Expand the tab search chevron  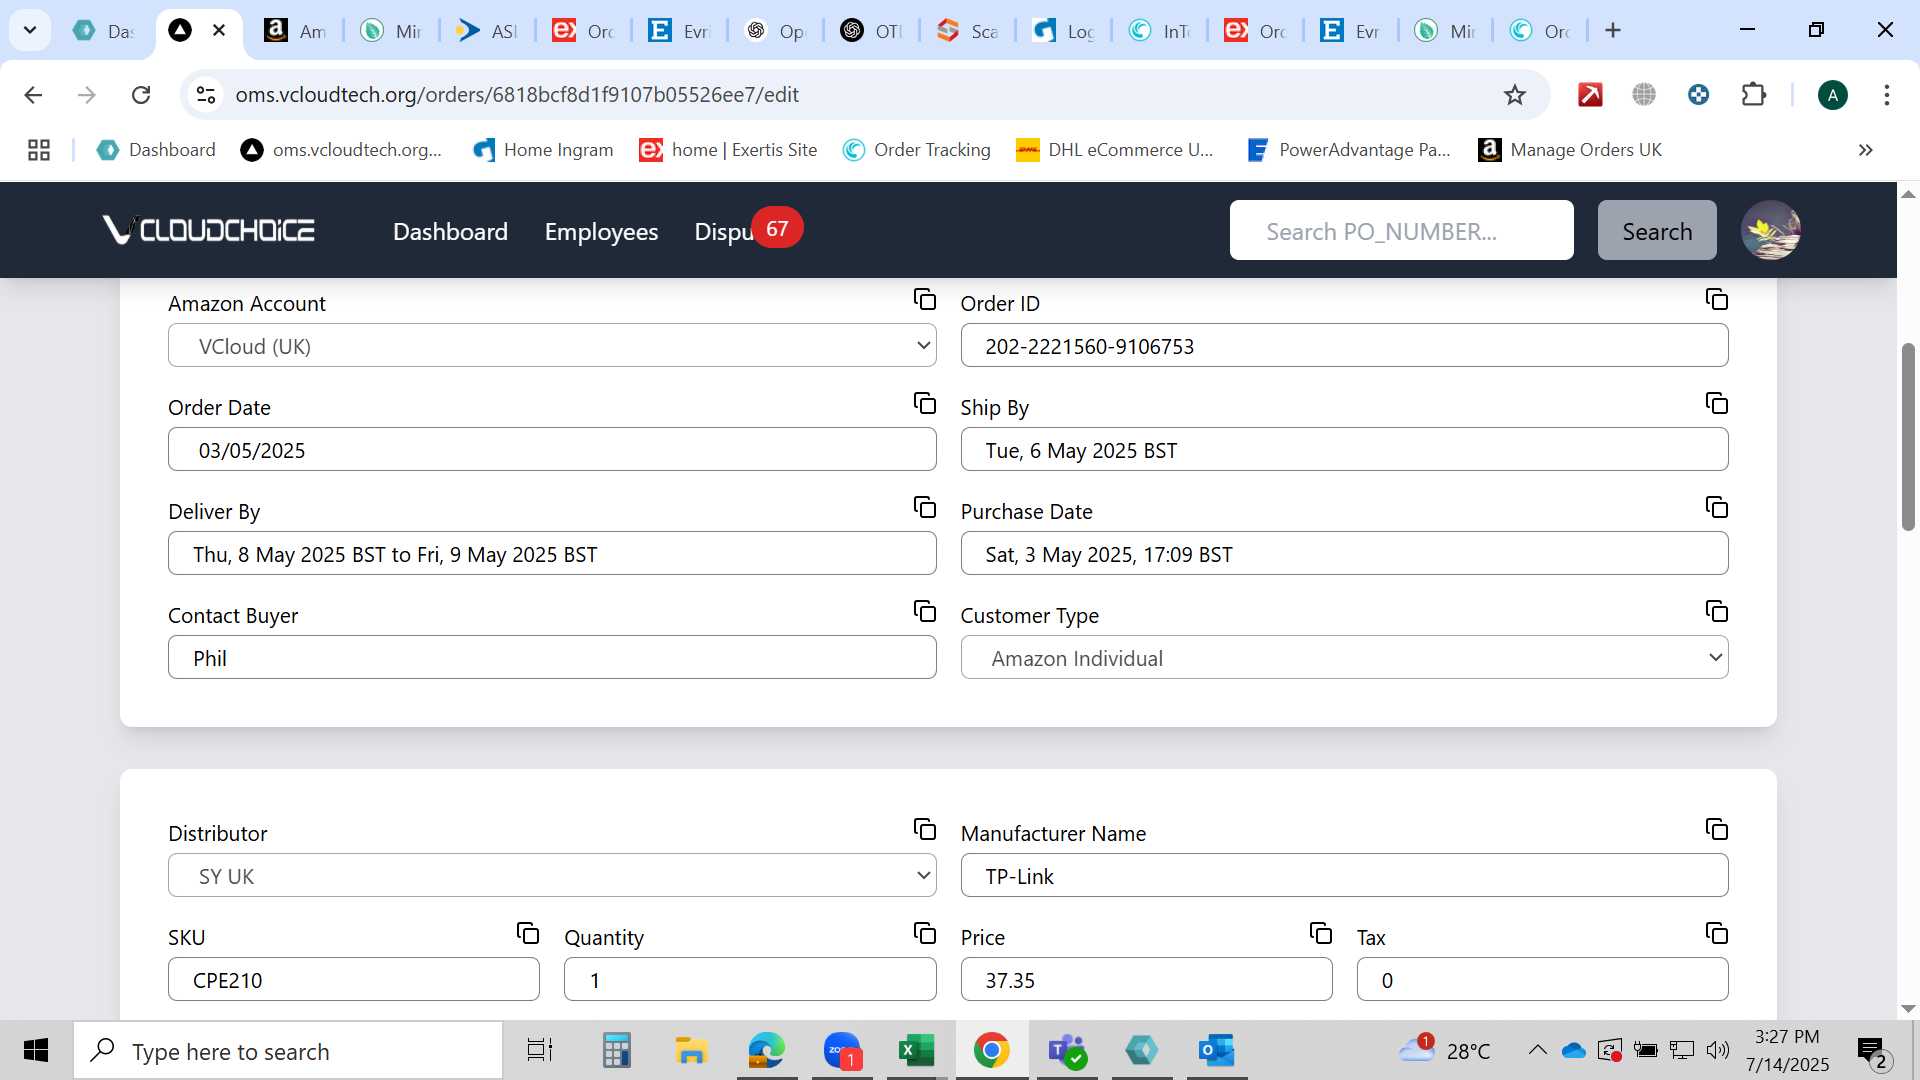tap(30, 30)
